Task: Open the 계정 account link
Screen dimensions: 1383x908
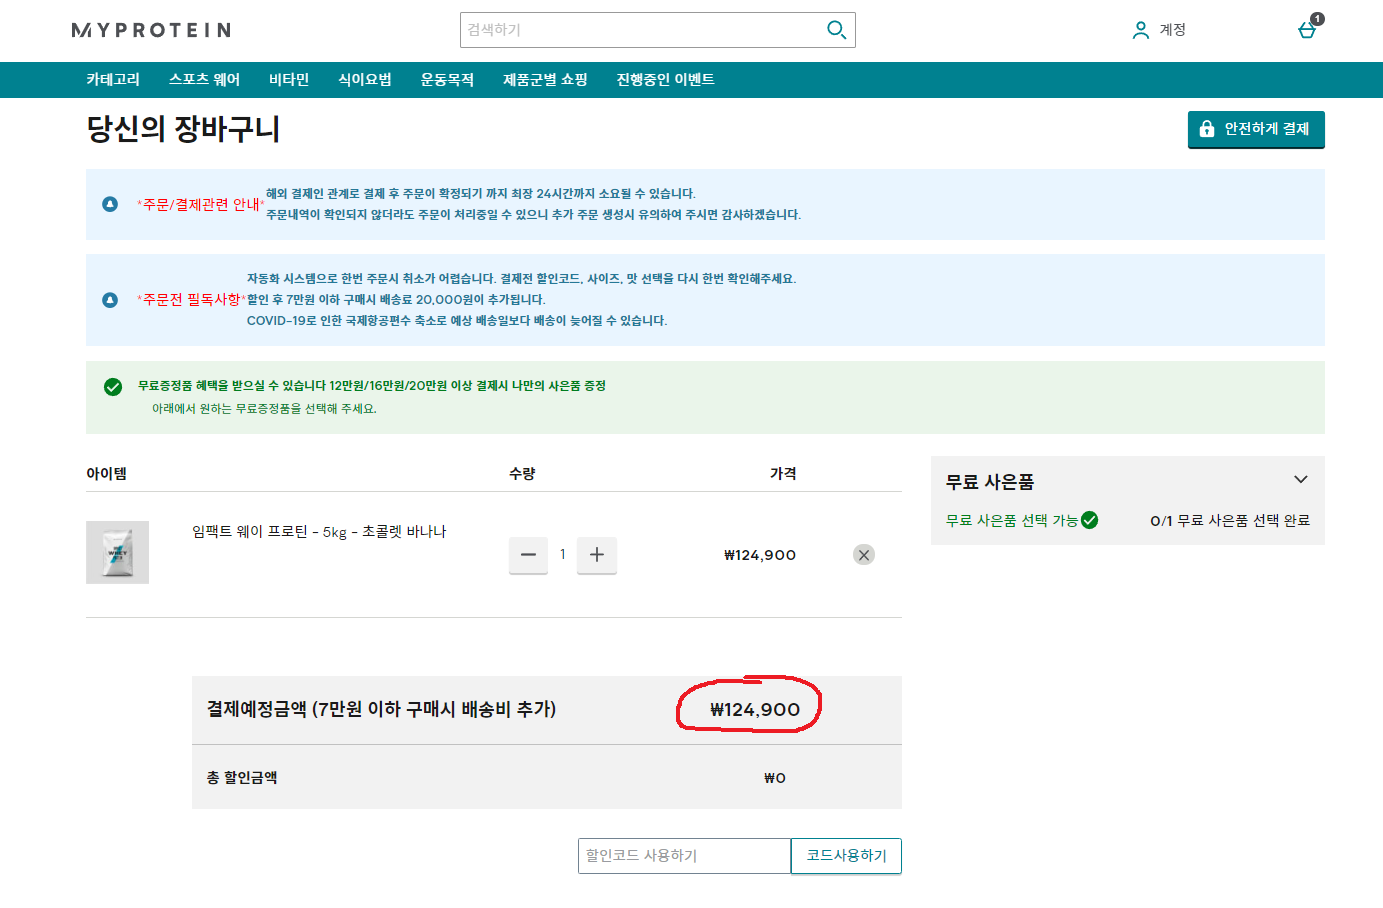Action: coord(1172,30)
